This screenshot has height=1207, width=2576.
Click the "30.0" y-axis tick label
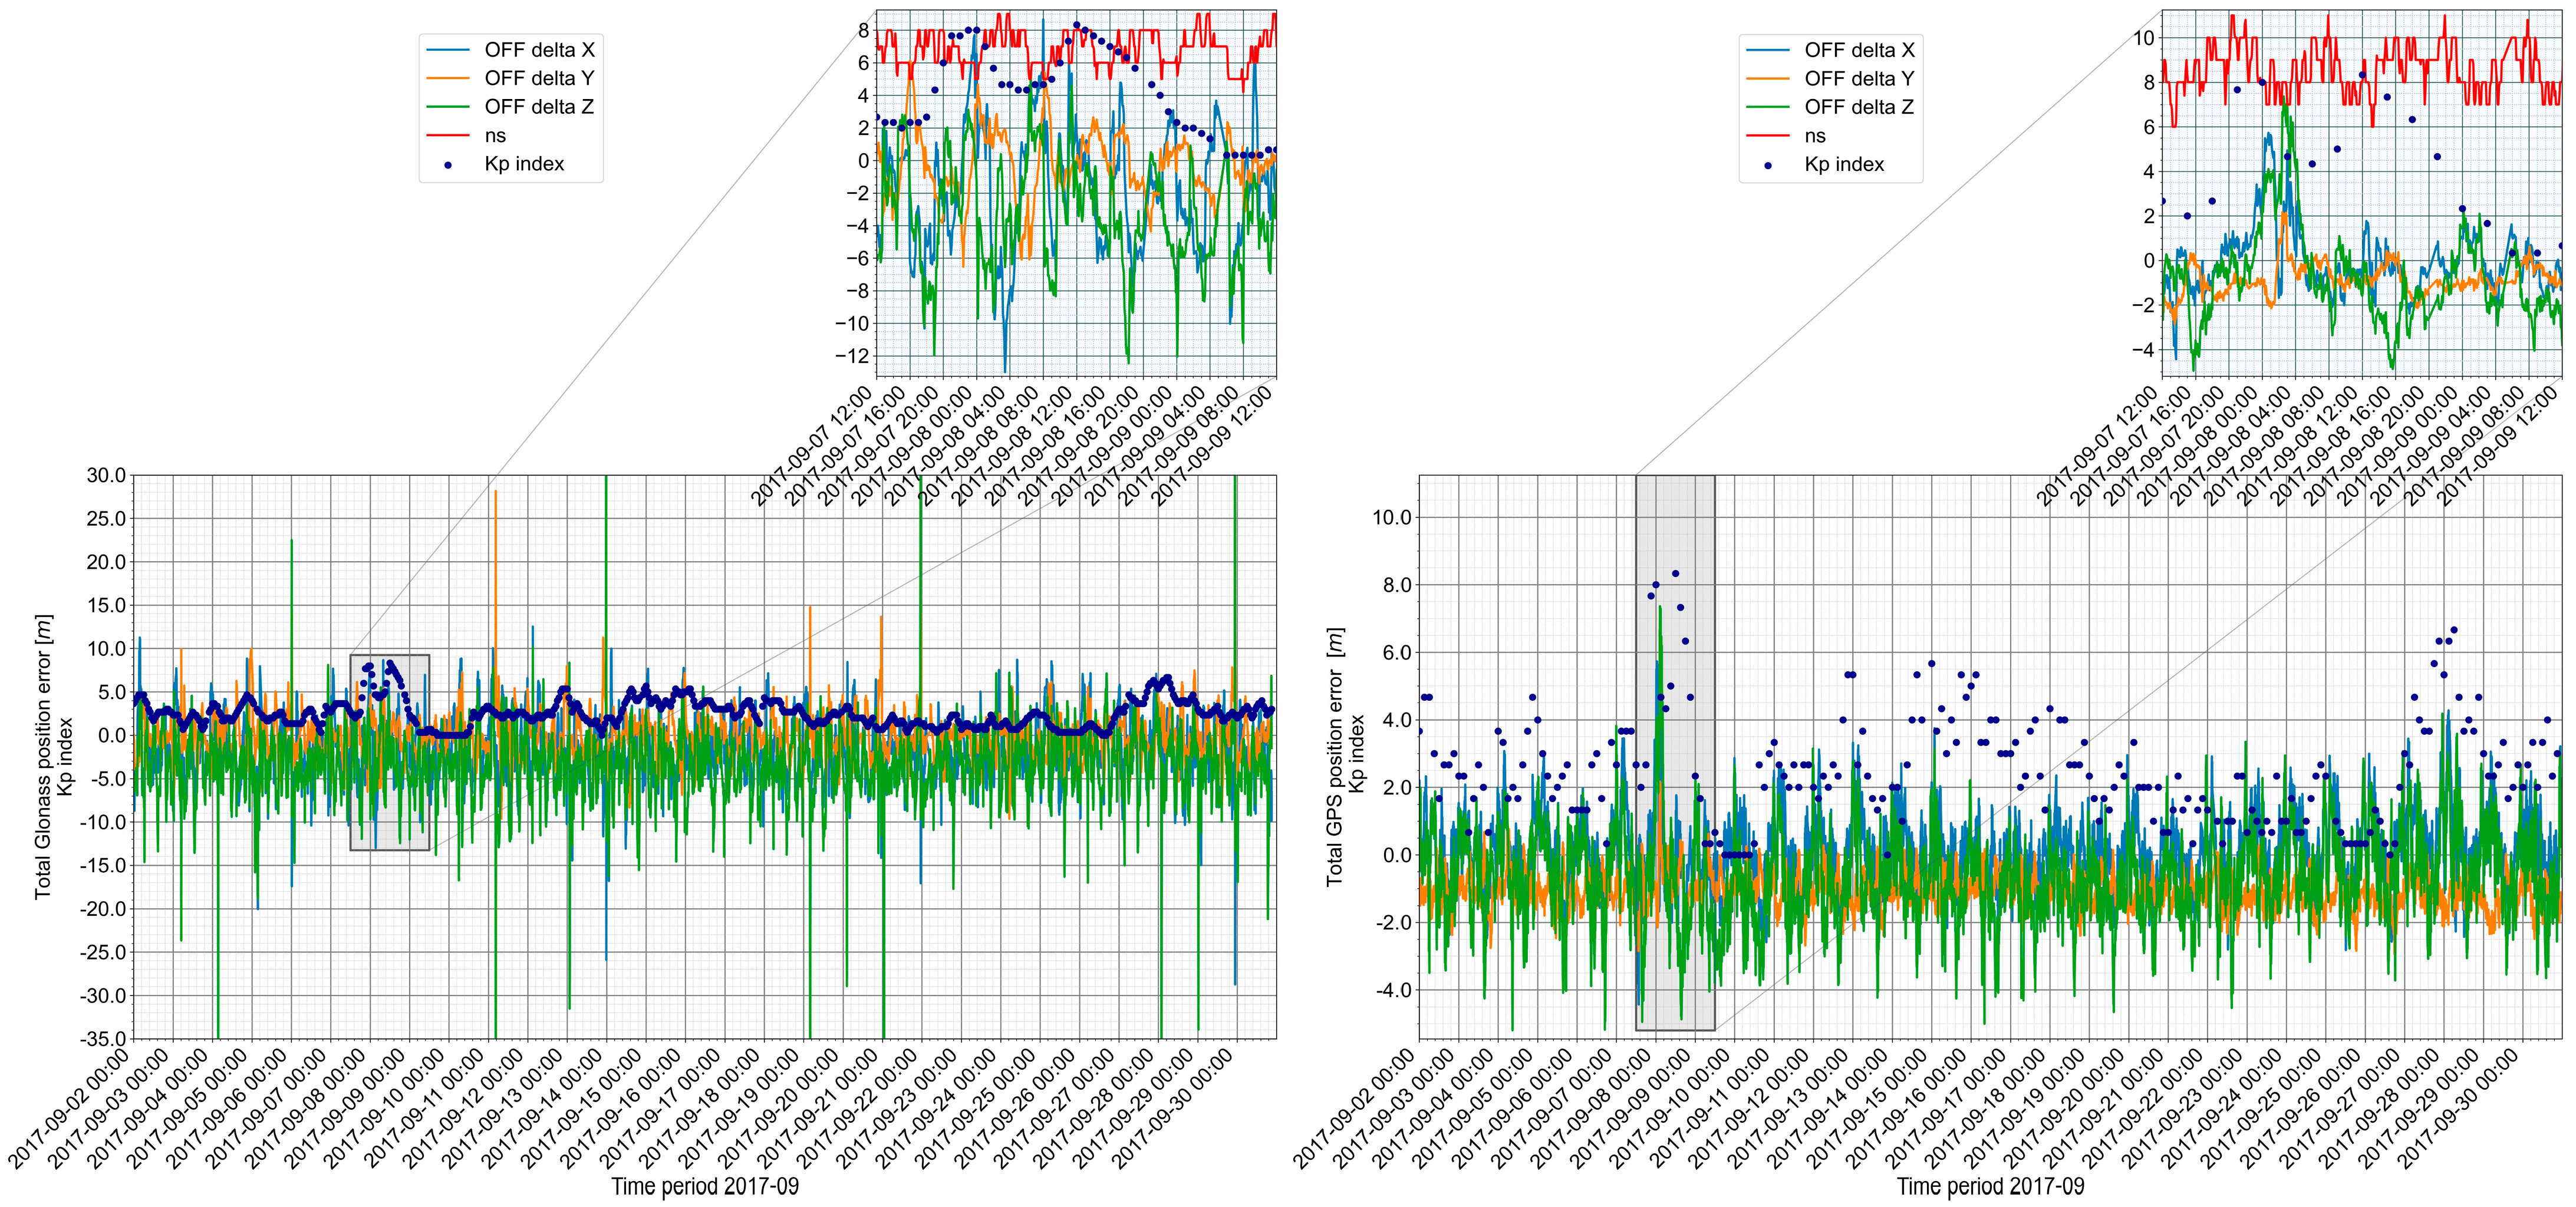pyautogui.click(x=106, y=475)
